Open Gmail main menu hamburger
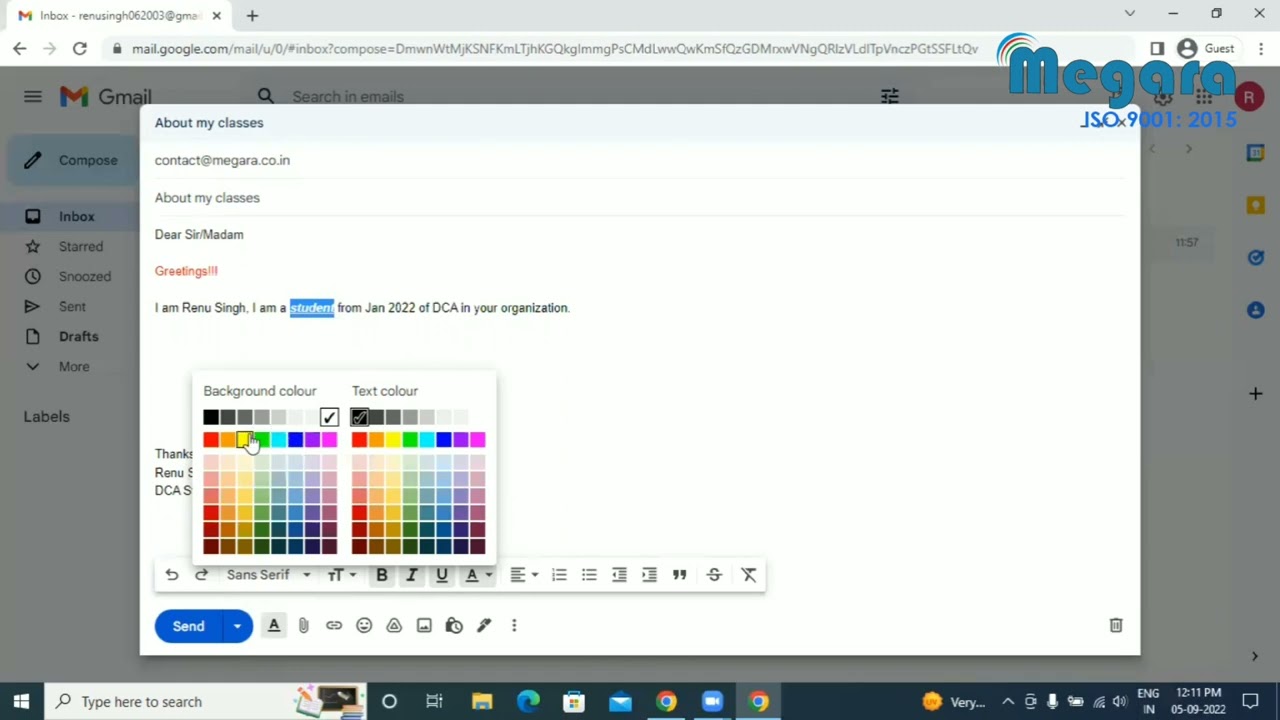This screenshot has width=1280, height=720. pyautogui.click(x=33, y=96)
